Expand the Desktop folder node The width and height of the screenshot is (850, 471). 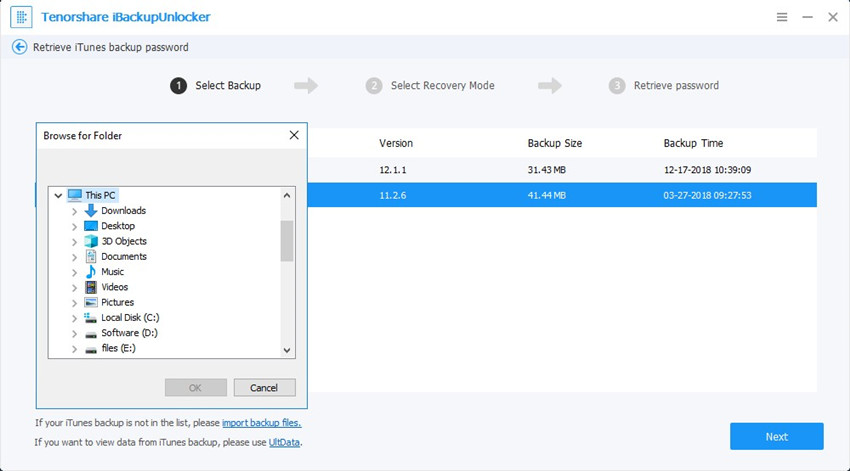click(x=74, y=227)
